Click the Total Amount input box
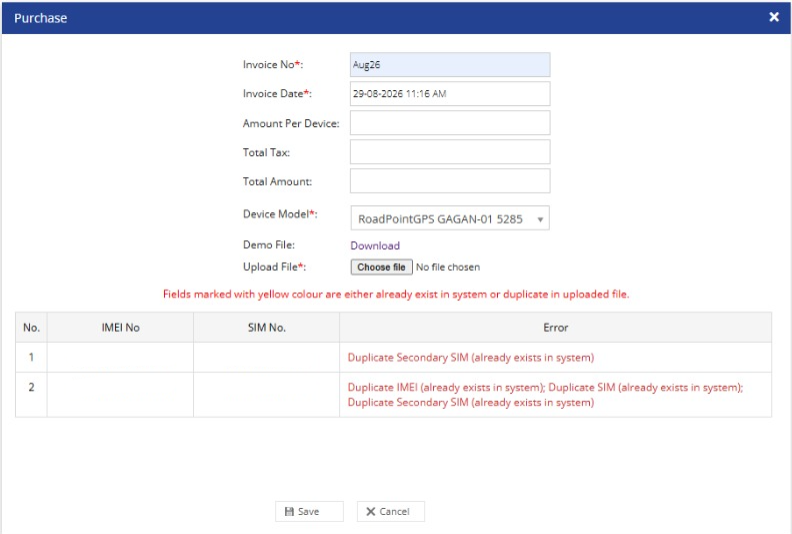The image size is (792, 534). point(450,181)
